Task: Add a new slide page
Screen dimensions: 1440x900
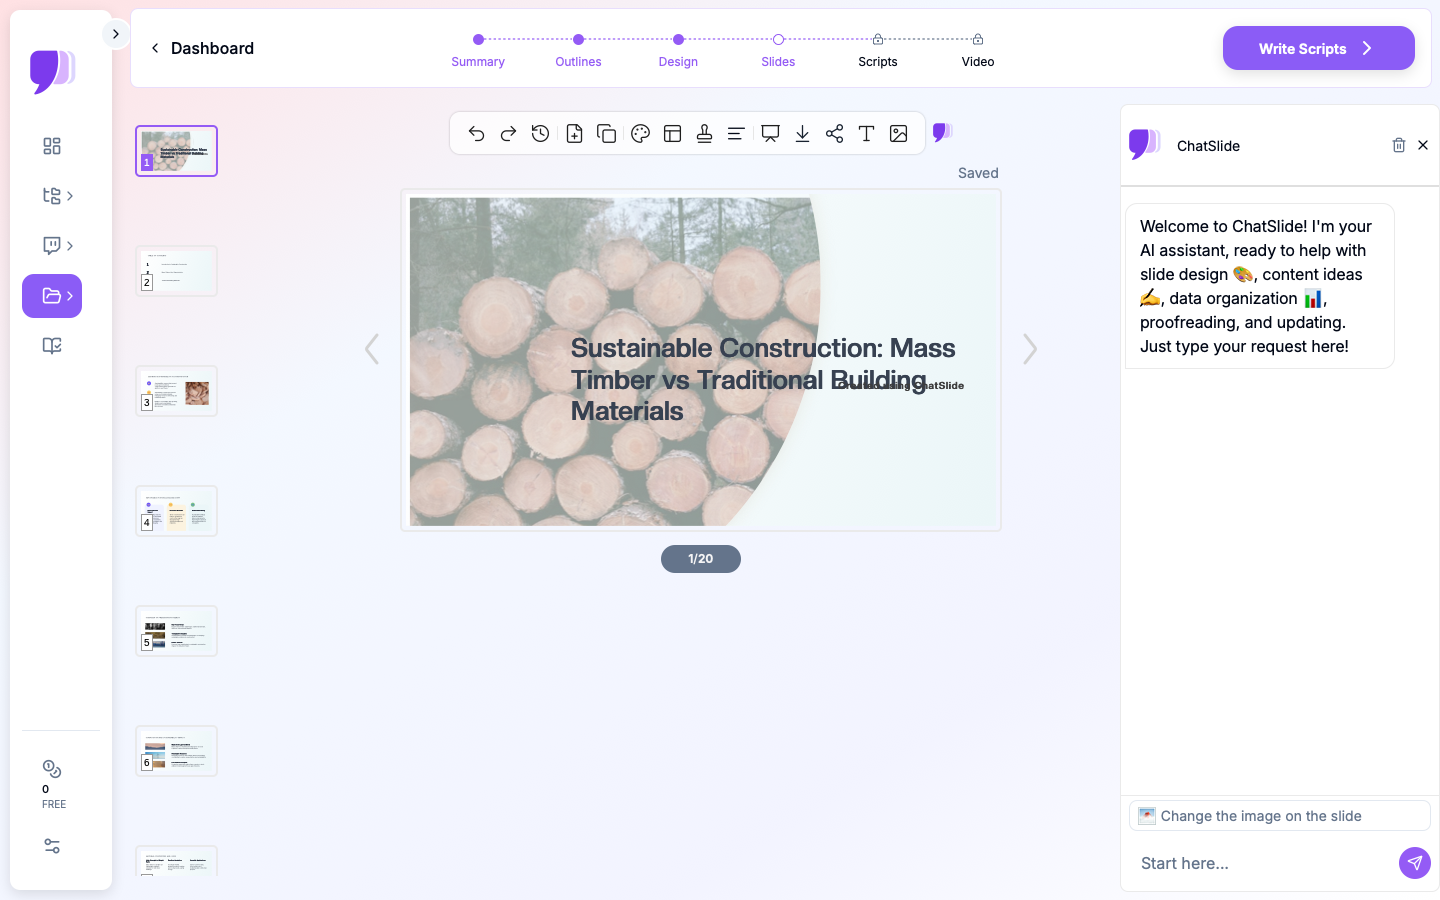Action: [x=574, y=134]
